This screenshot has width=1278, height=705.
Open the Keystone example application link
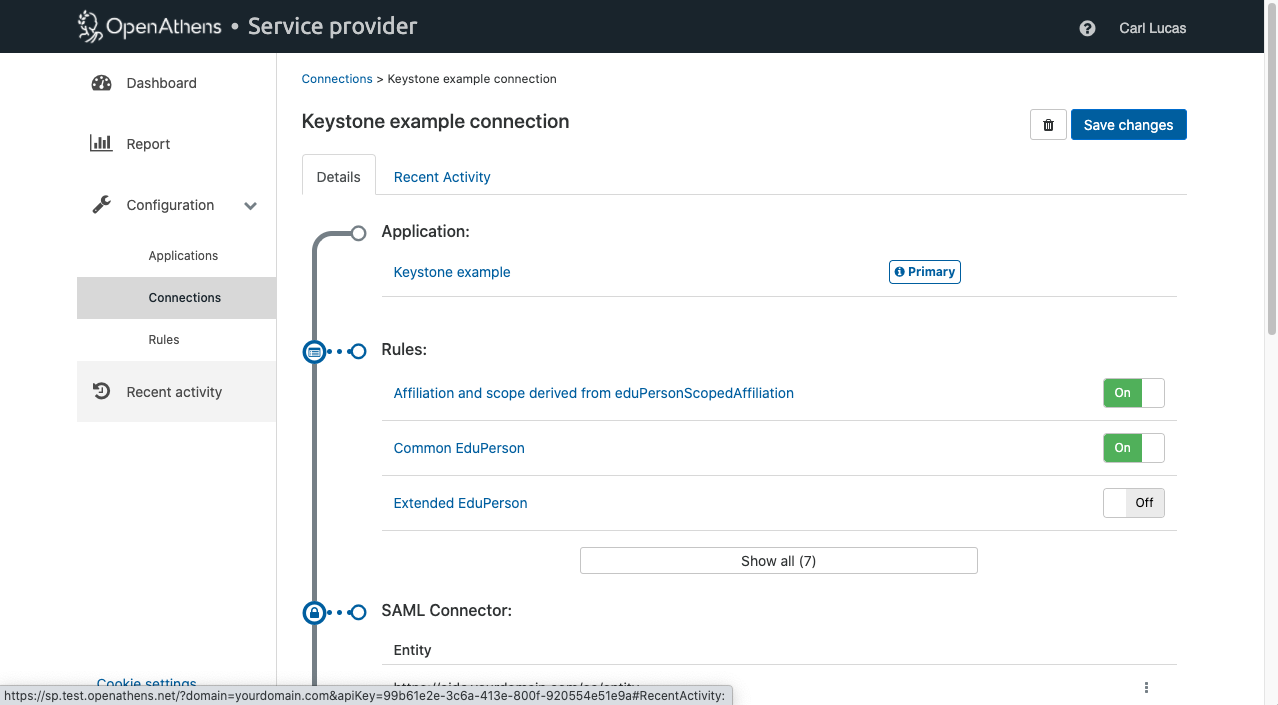pos(452,272)
